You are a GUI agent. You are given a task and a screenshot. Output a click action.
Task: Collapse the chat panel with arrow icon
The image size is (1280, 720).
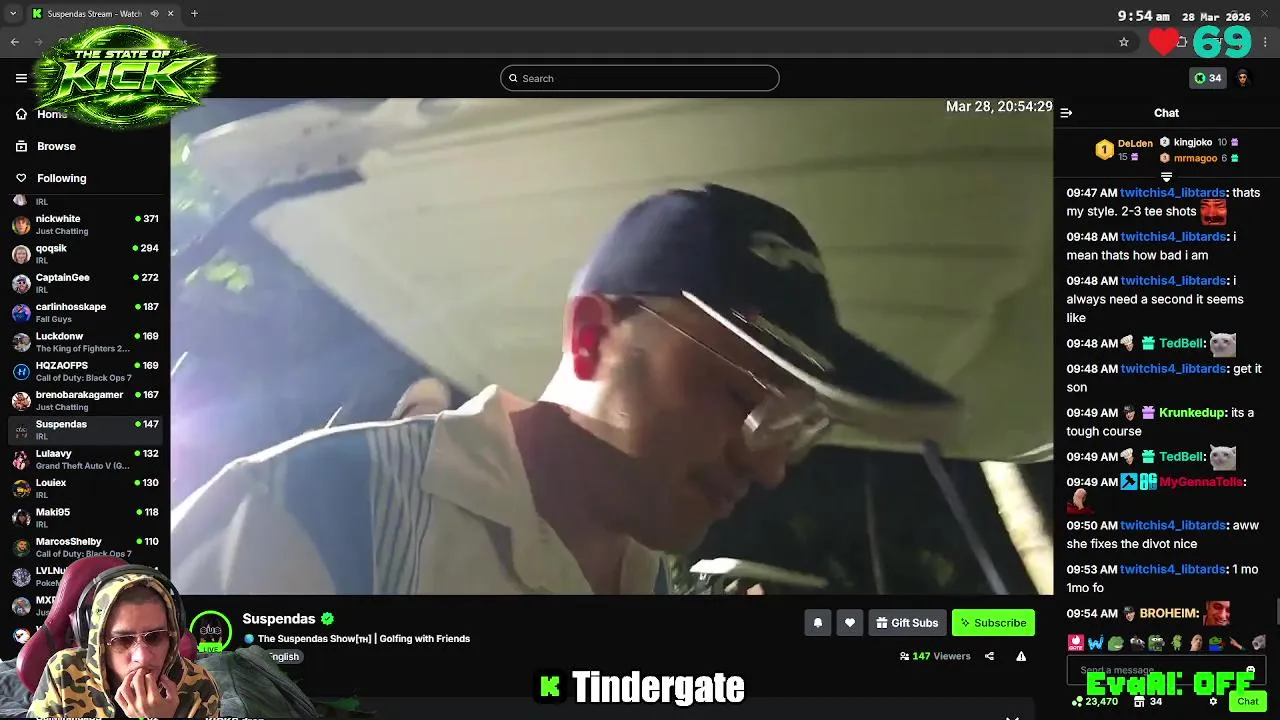coord(1066,113)
